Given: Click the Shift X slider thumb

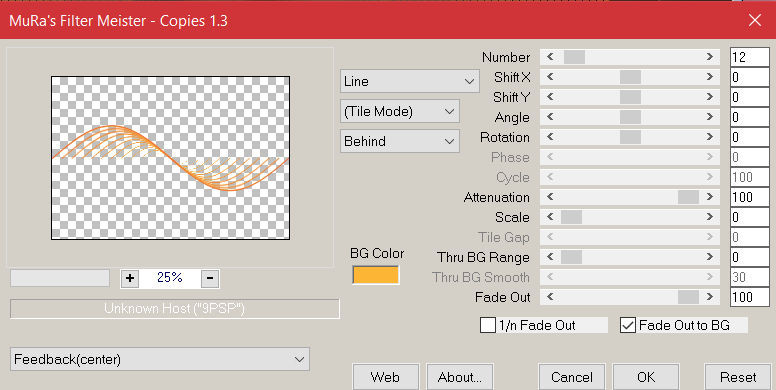Looking at the screenshot, I should click(x=630, y=77).
